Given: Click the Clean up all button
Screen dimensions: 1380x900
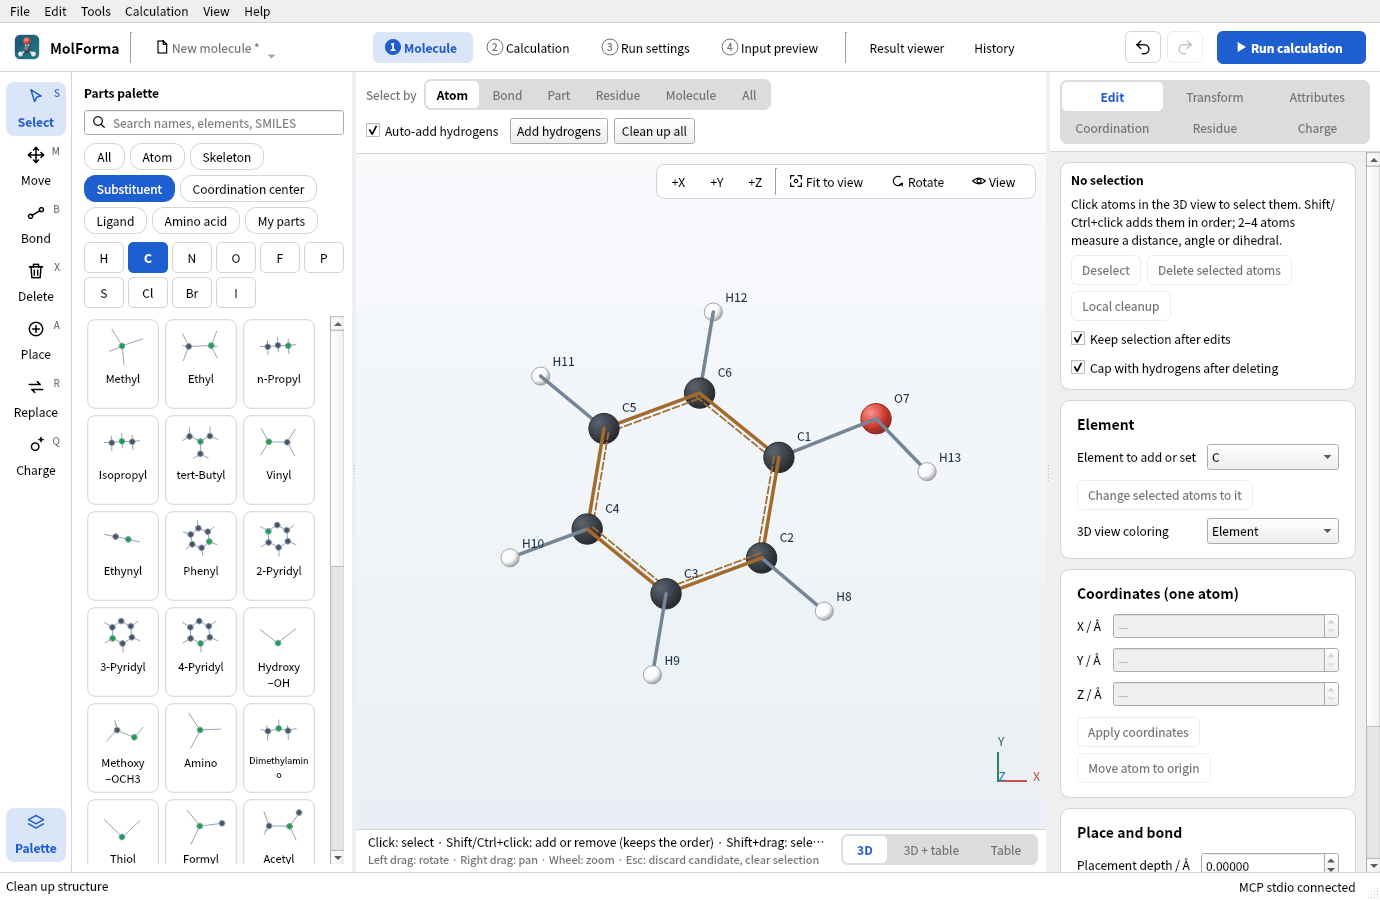Looking at the screenshot, I should point(654,131).
